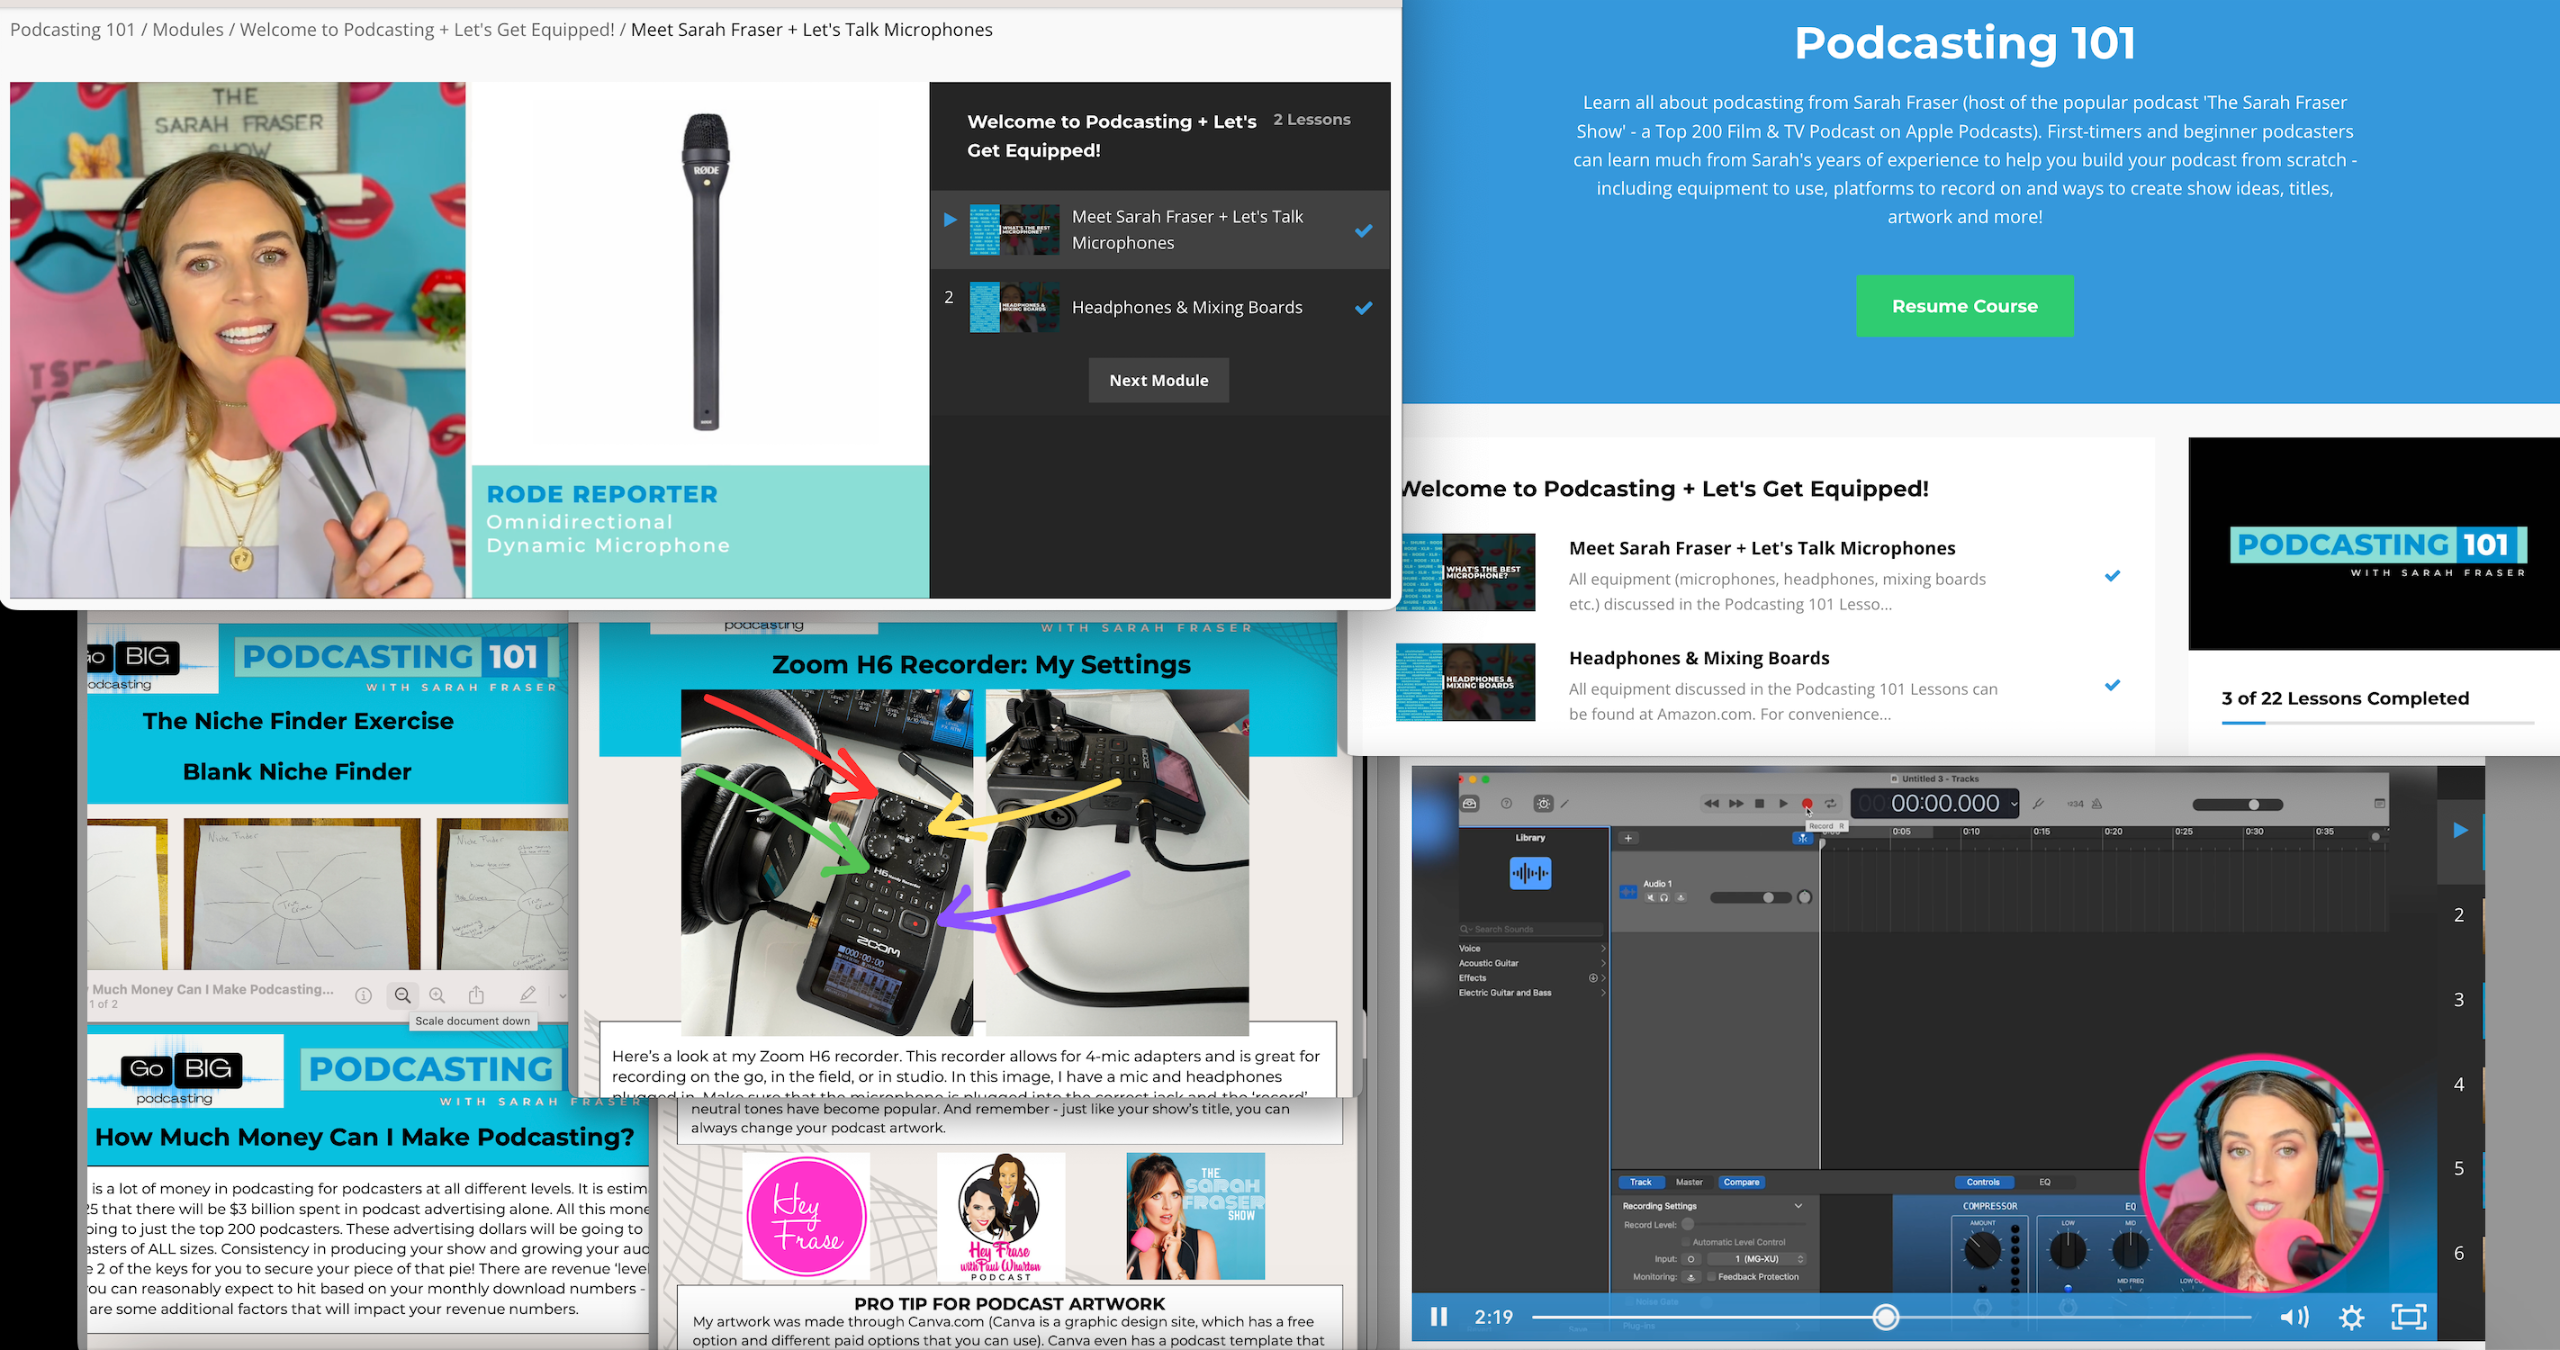Switch to the EQ tab in GarageBand
The width and height of the screenshot is (2560, 1350).
click(x=2044, y=1182)
